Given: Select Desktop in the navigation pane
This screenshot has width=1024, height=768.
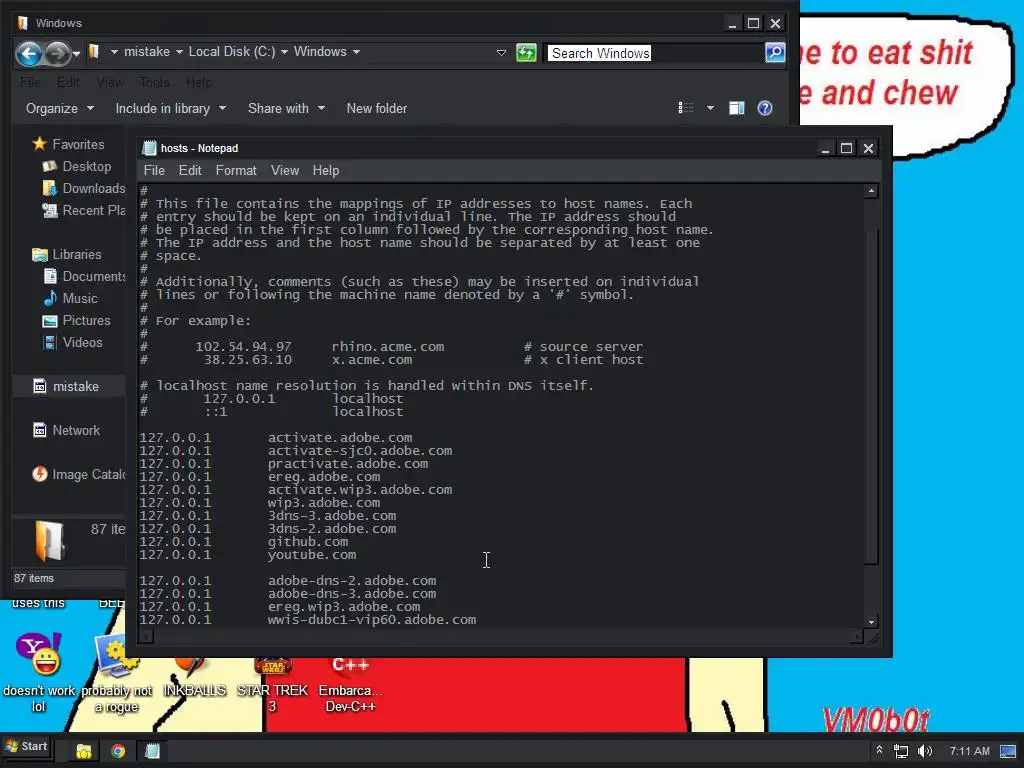Looking at the screenshot, I should pyautogui.click(x=76, y=167).
